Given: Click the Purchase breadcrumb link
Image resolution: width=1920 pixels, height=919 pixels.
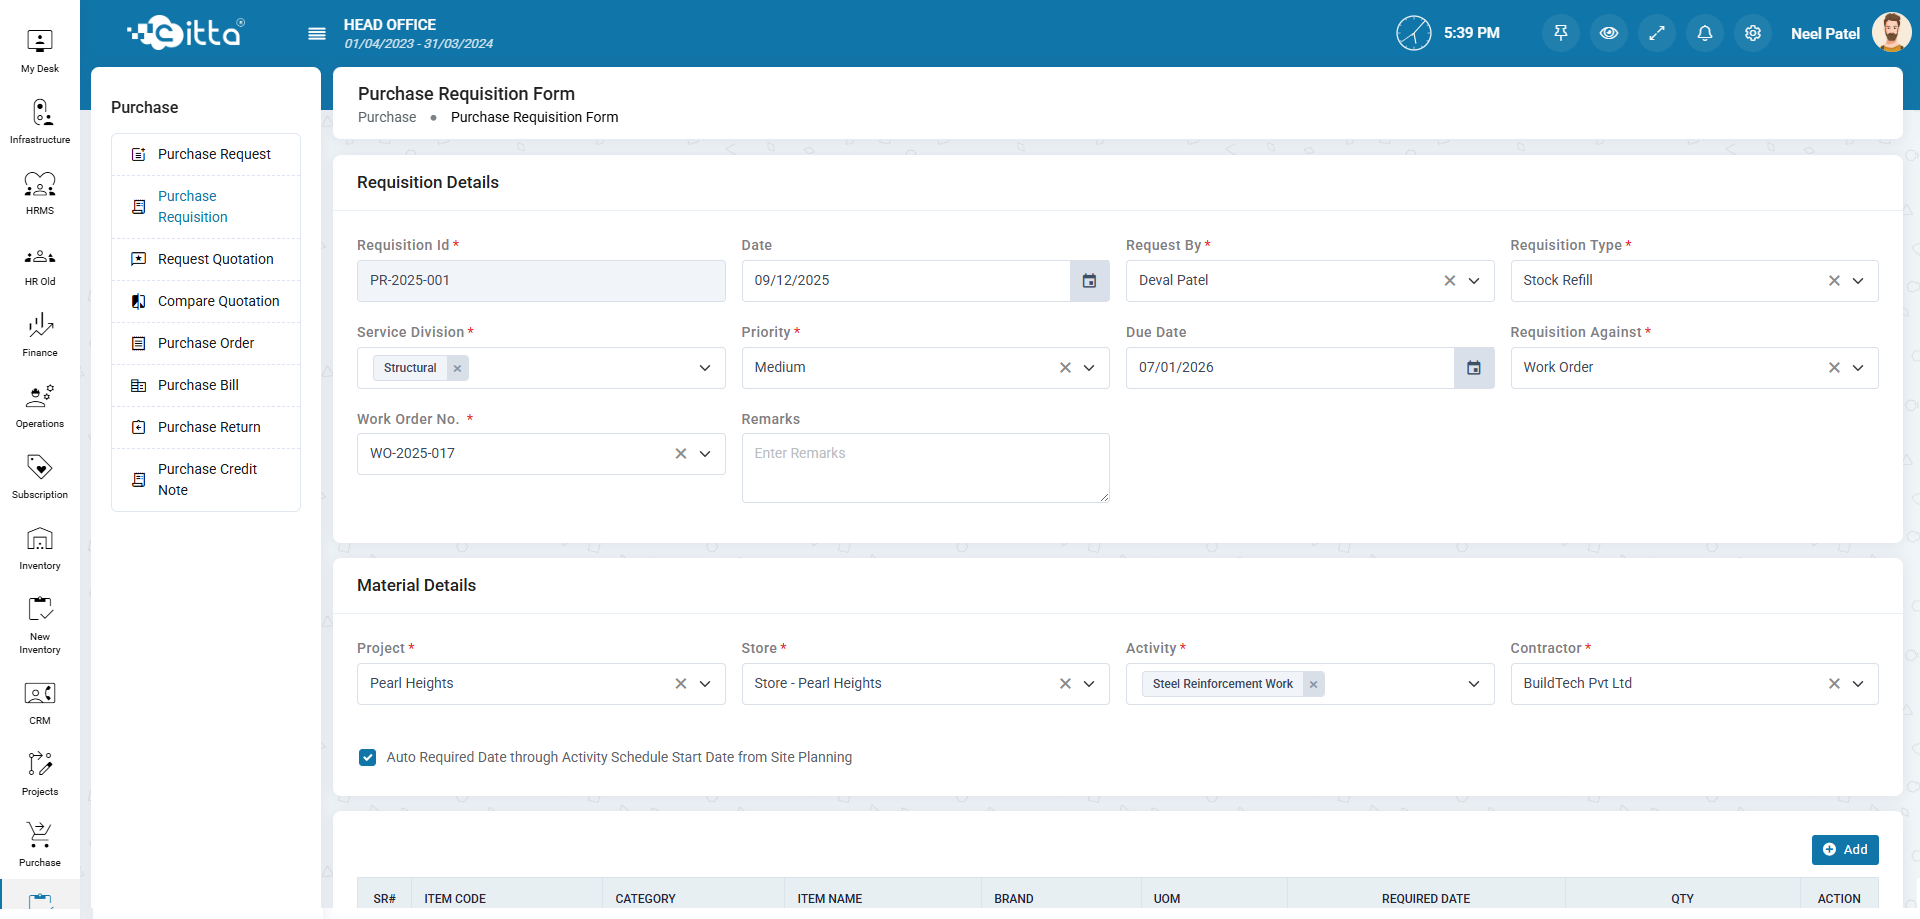Looking at the screenshot, I should point(387,117).
